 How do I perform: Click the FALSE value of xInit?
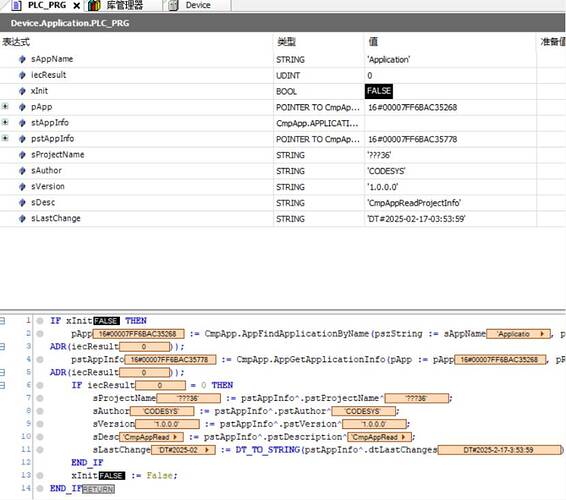tap(379, 91)
